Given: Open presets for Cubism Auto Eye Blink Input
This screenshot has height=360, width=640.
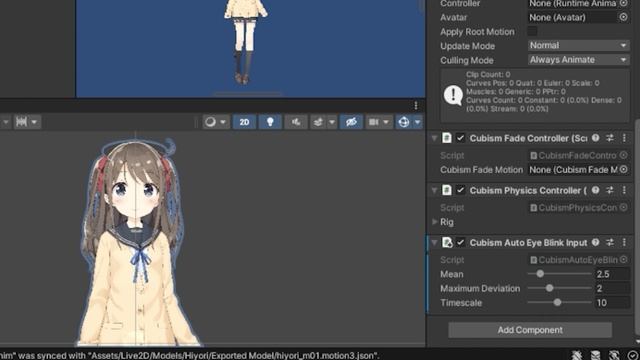Looking at the screenshot, I should tap(610, 242).
